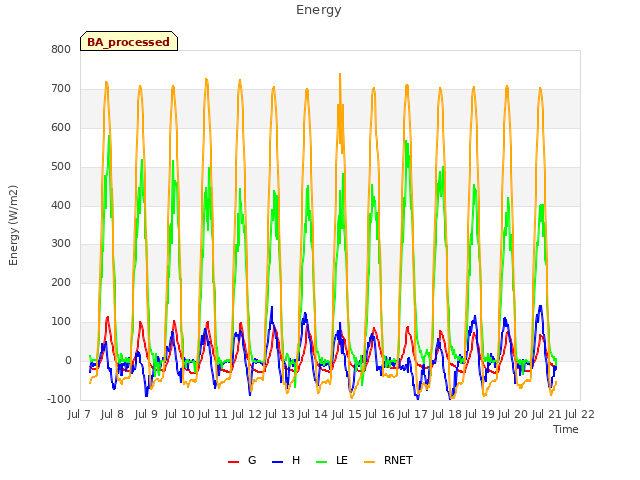Select the G legend label
Screen dimensions: 640x480
click(252, 460)
